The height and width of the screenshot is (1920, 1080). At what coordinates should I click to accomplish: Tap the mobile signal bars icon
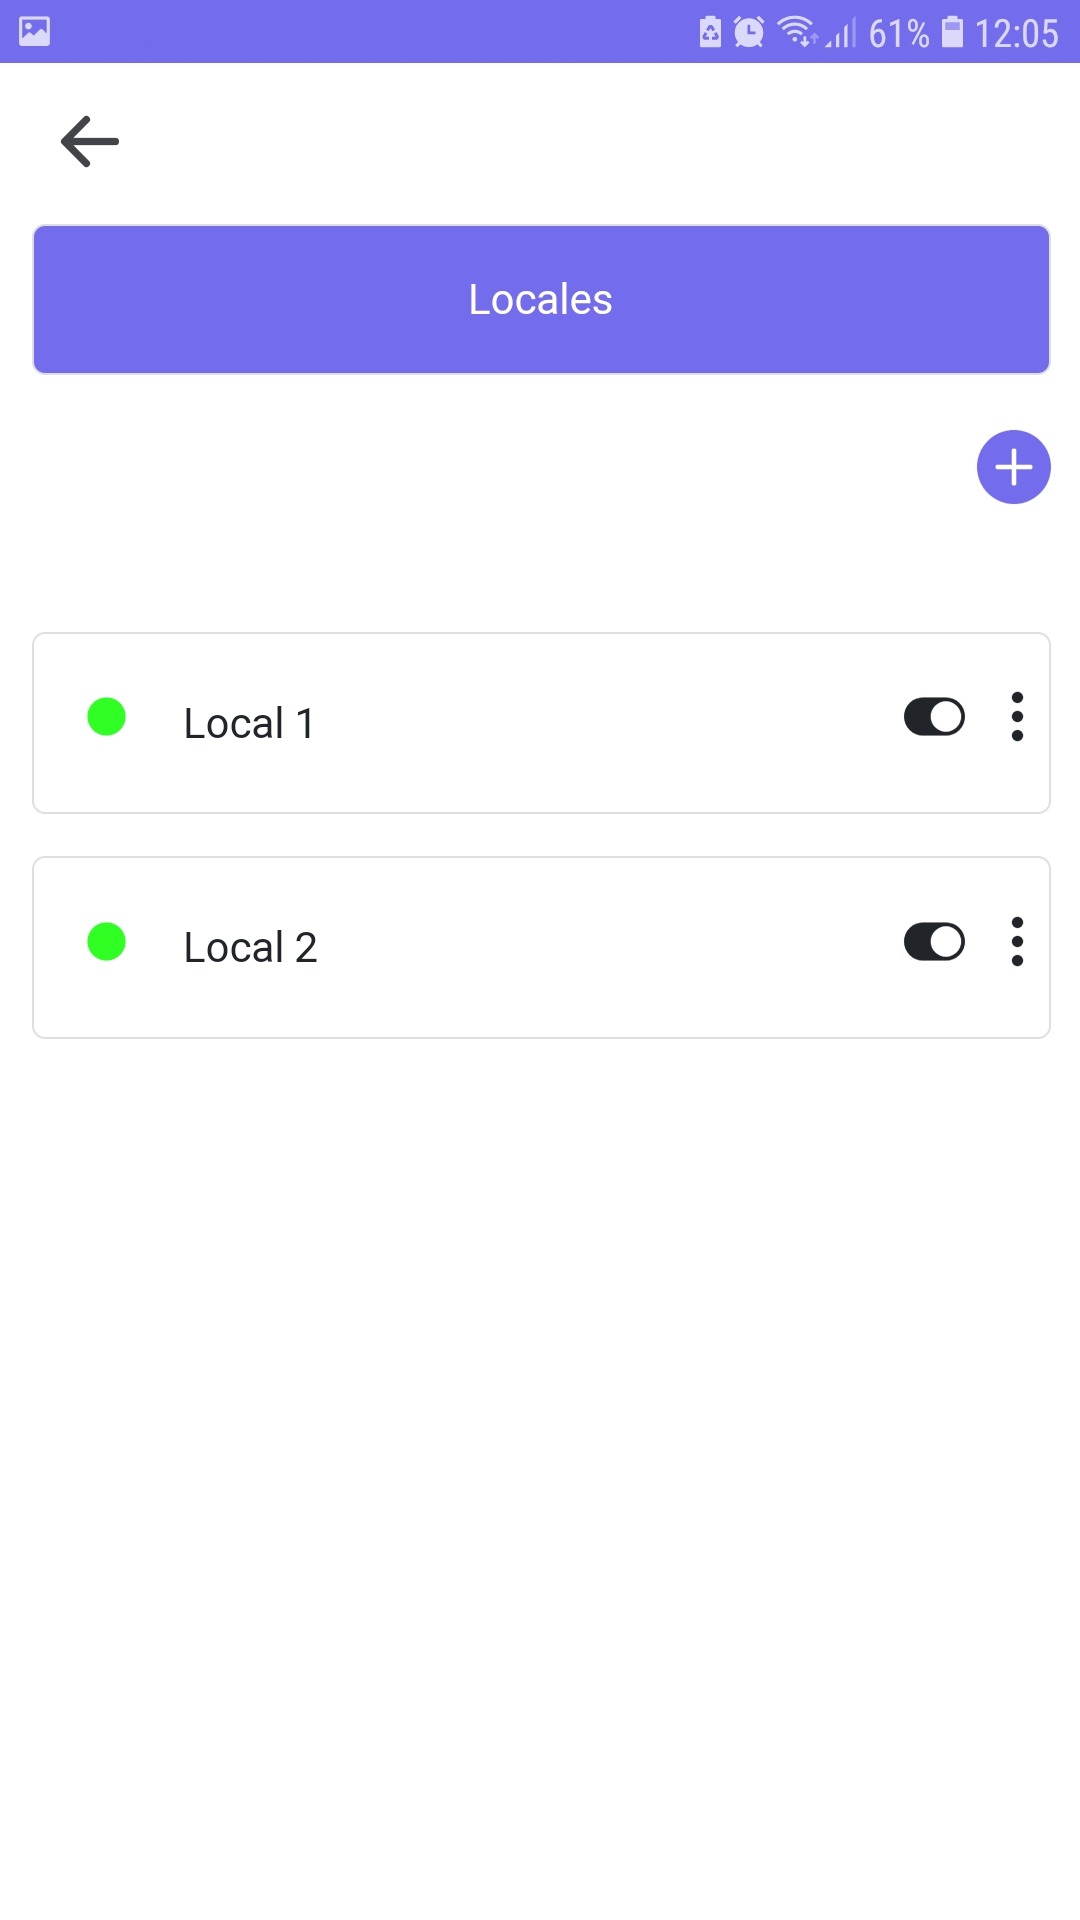tap(841, 34)
